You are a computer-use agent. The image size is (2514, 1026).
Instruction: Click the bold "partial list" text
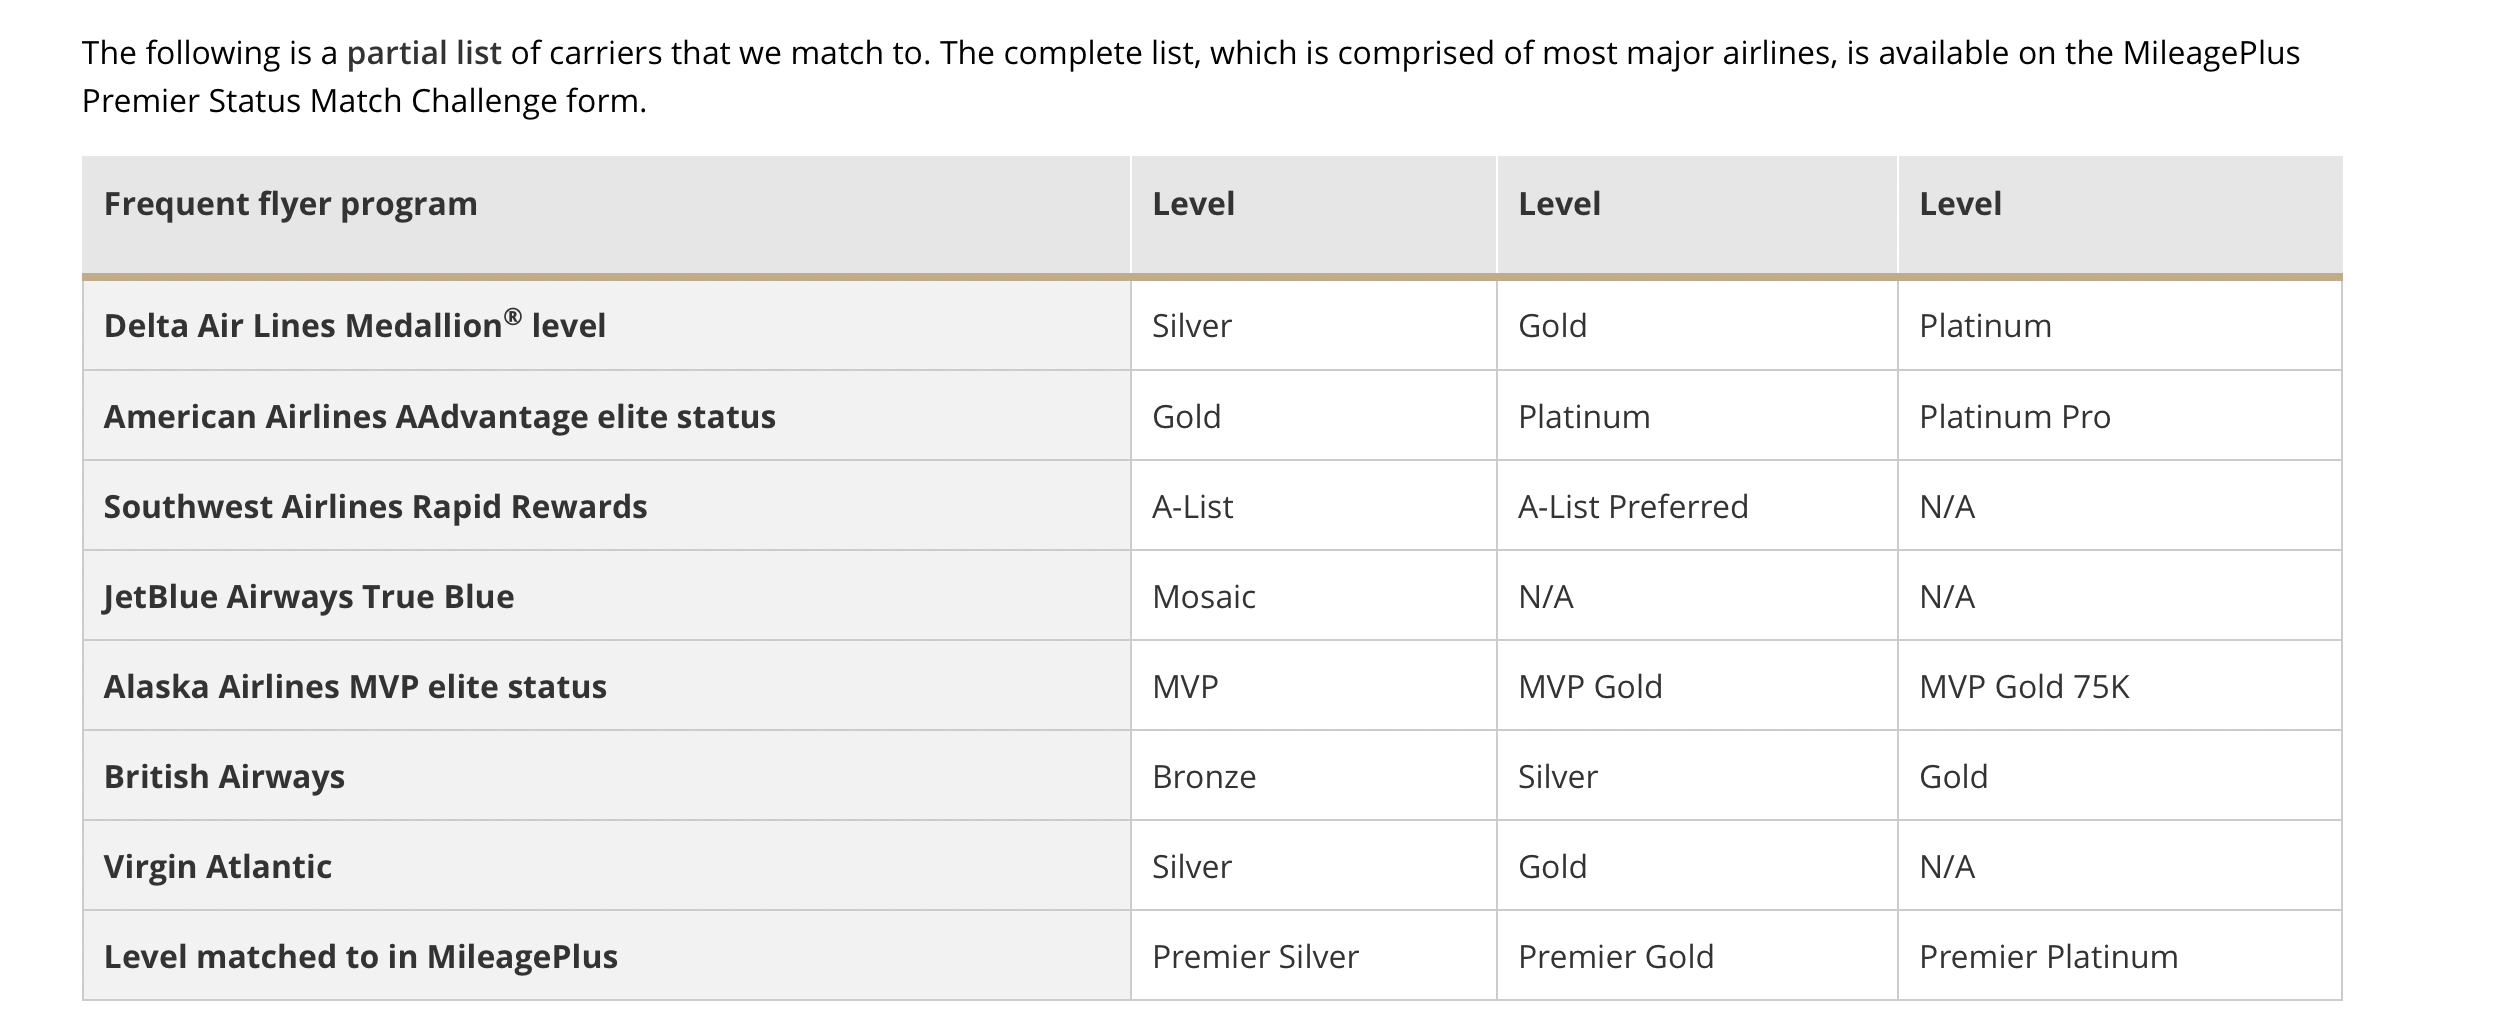coord(423,53)
